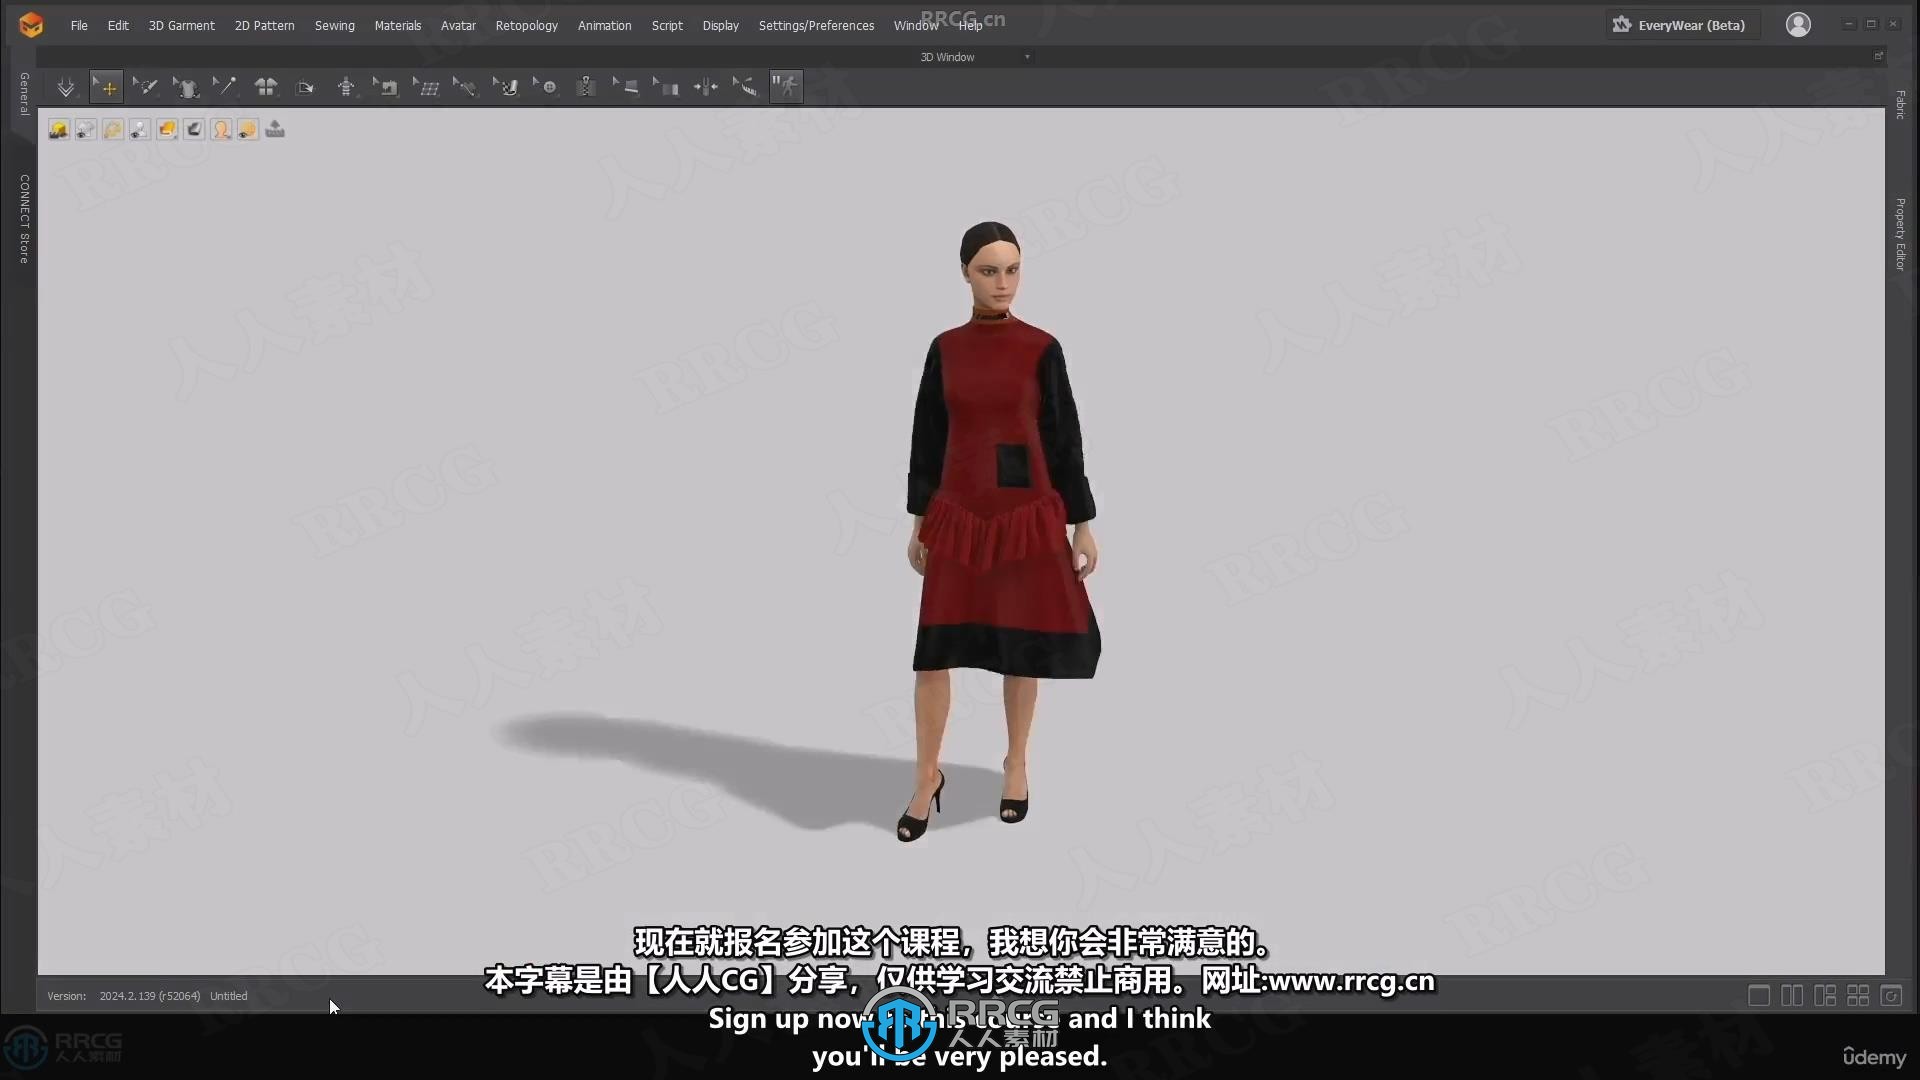The height and width of the screenshot is (1080, 1920).
Task: Toggle the faded garment display icon
Action: click(113, 129)
